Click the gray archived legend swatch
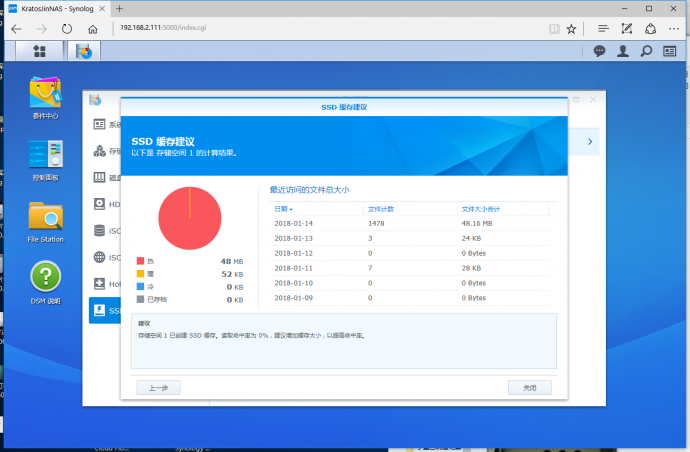Viewport: 690px width, 452px height. click(x=140, y=299)
